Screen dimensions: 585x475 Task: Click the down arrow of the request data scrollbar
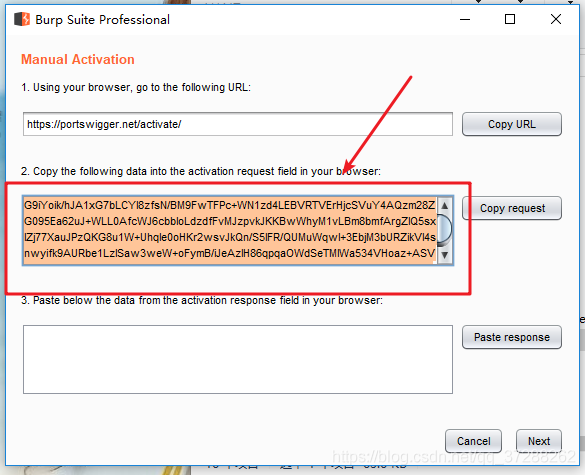pyautogui.click(x=445, y=255)
